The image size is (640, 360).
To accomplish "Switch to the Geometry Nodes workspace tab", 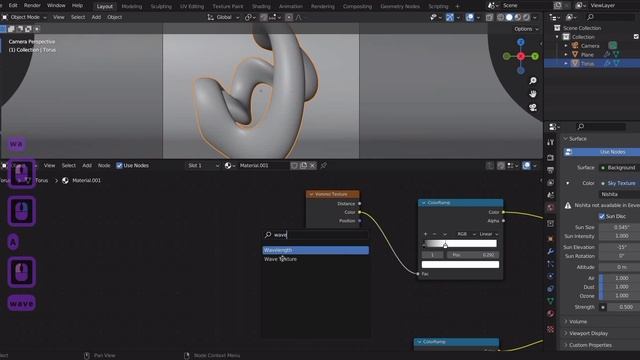I will 400,7.
